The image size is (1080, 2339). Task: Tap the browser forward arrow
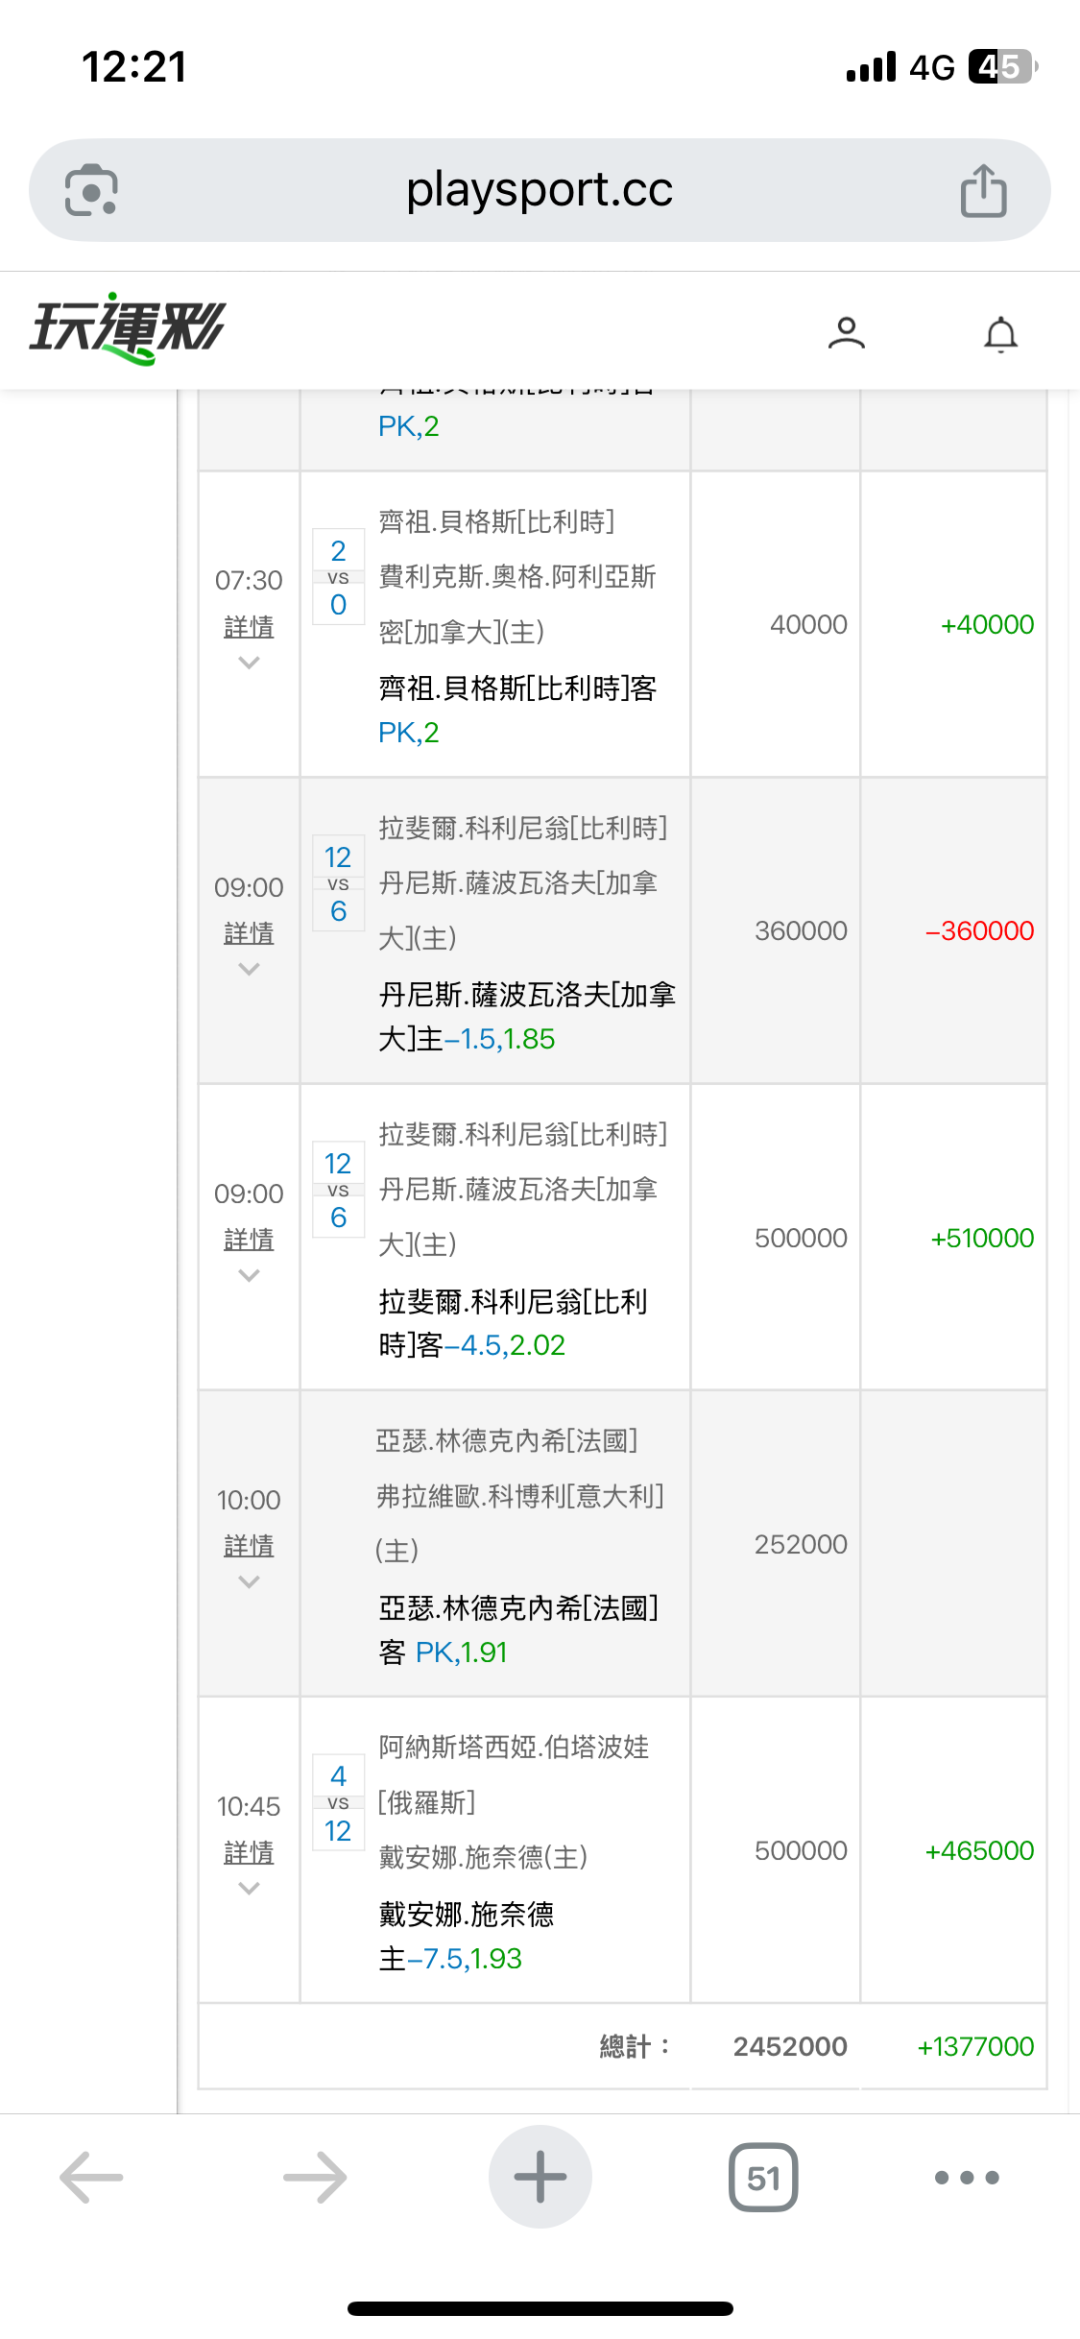coord(314,2177)
